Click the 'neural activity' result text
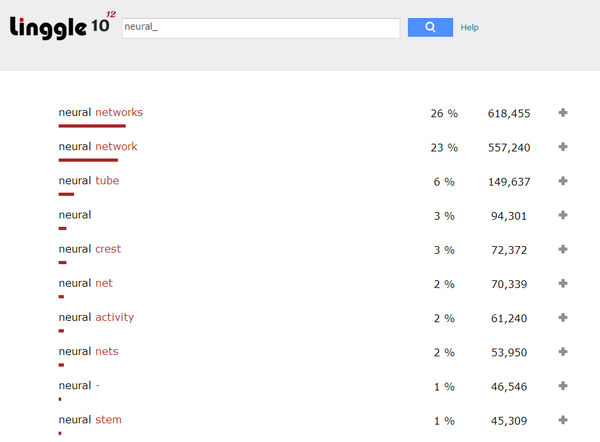 click(x=96, y=317)
